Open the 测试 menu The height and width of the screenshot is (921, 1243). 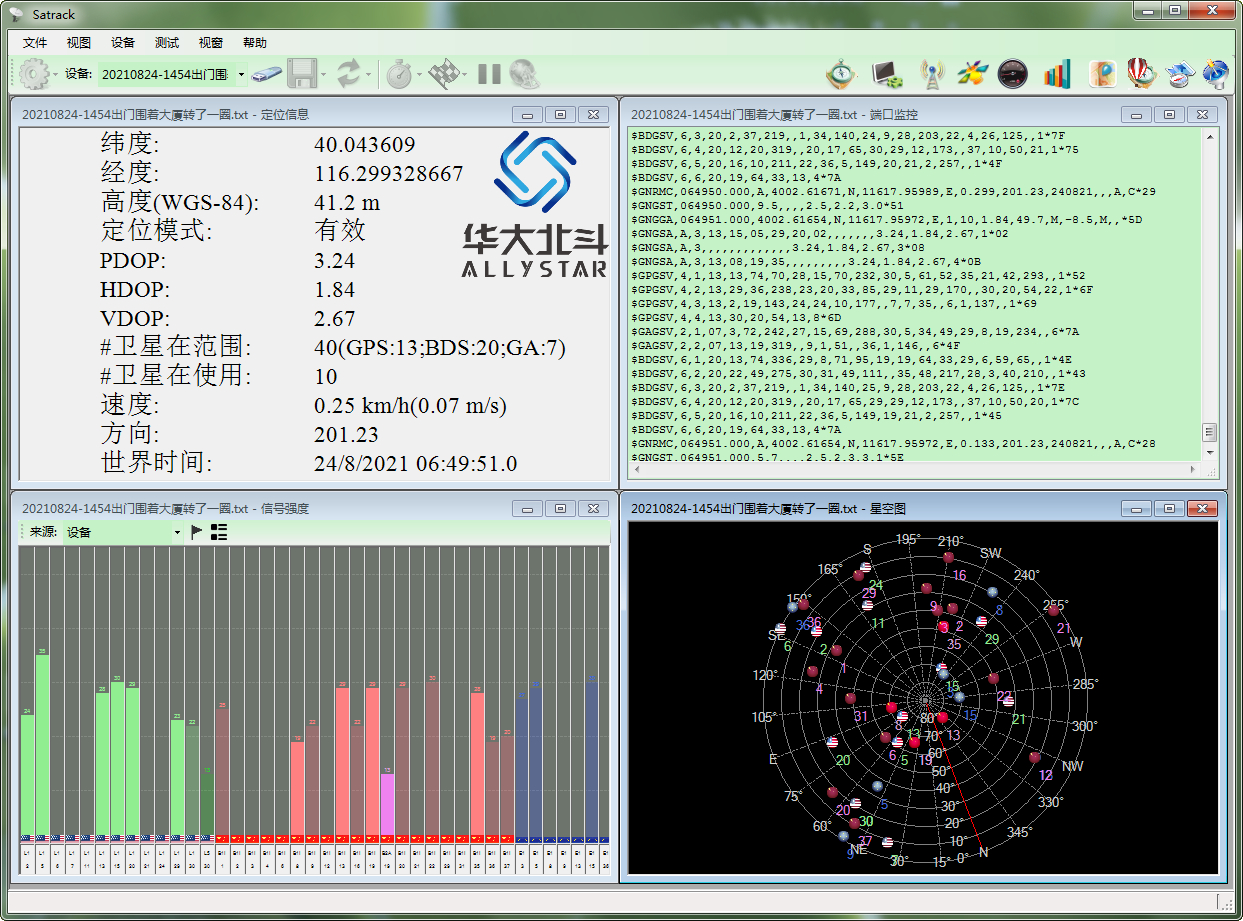[167, 43]
